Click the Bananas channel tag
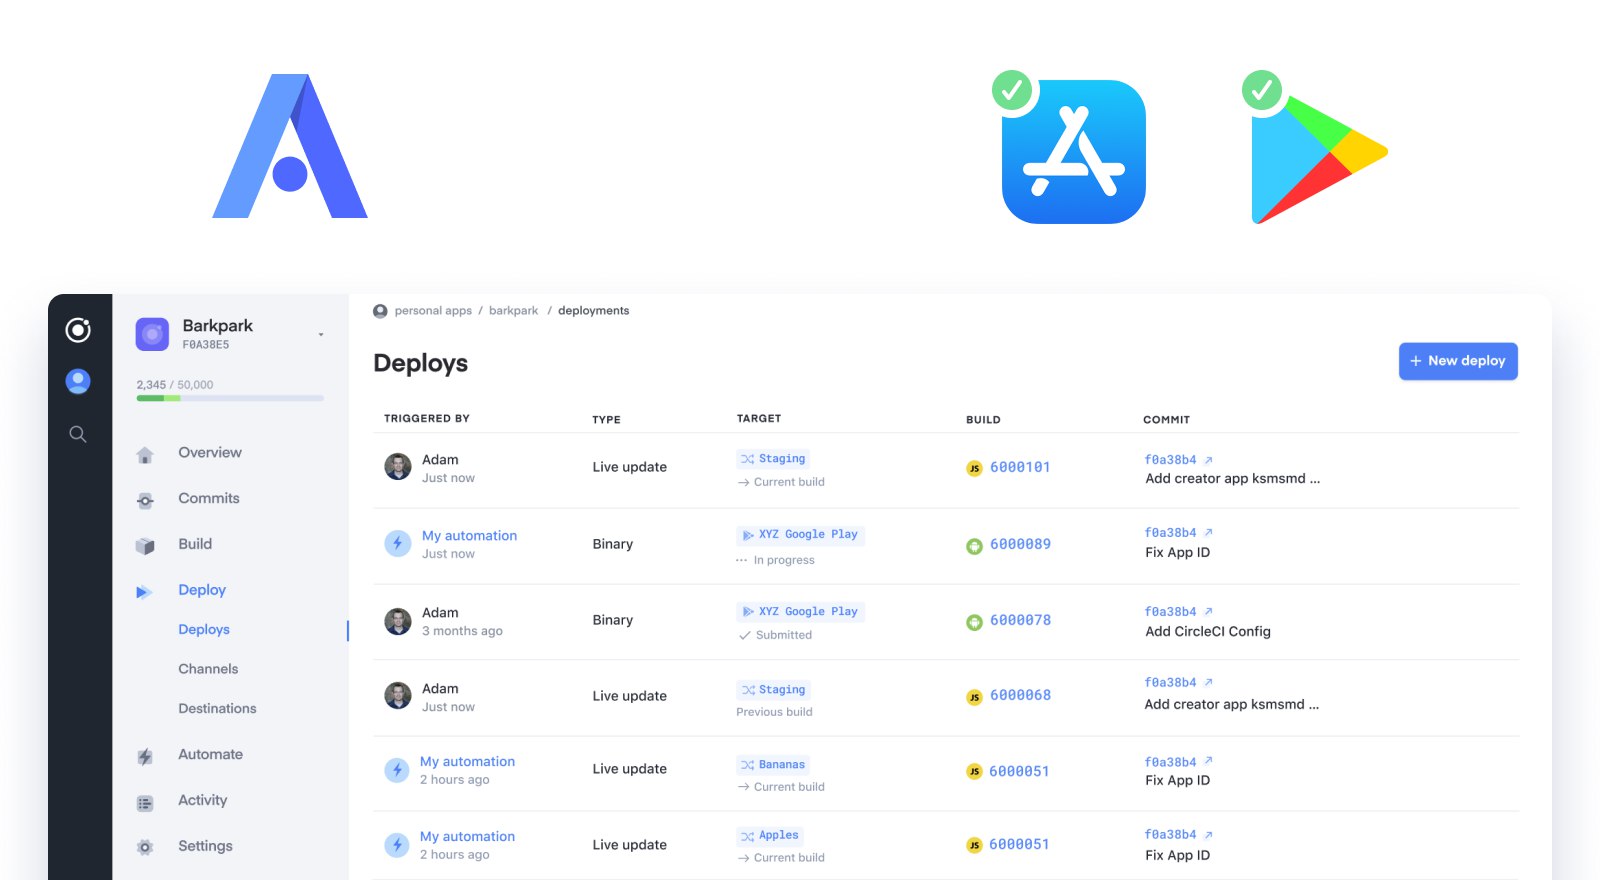 (x=773, y=765)
